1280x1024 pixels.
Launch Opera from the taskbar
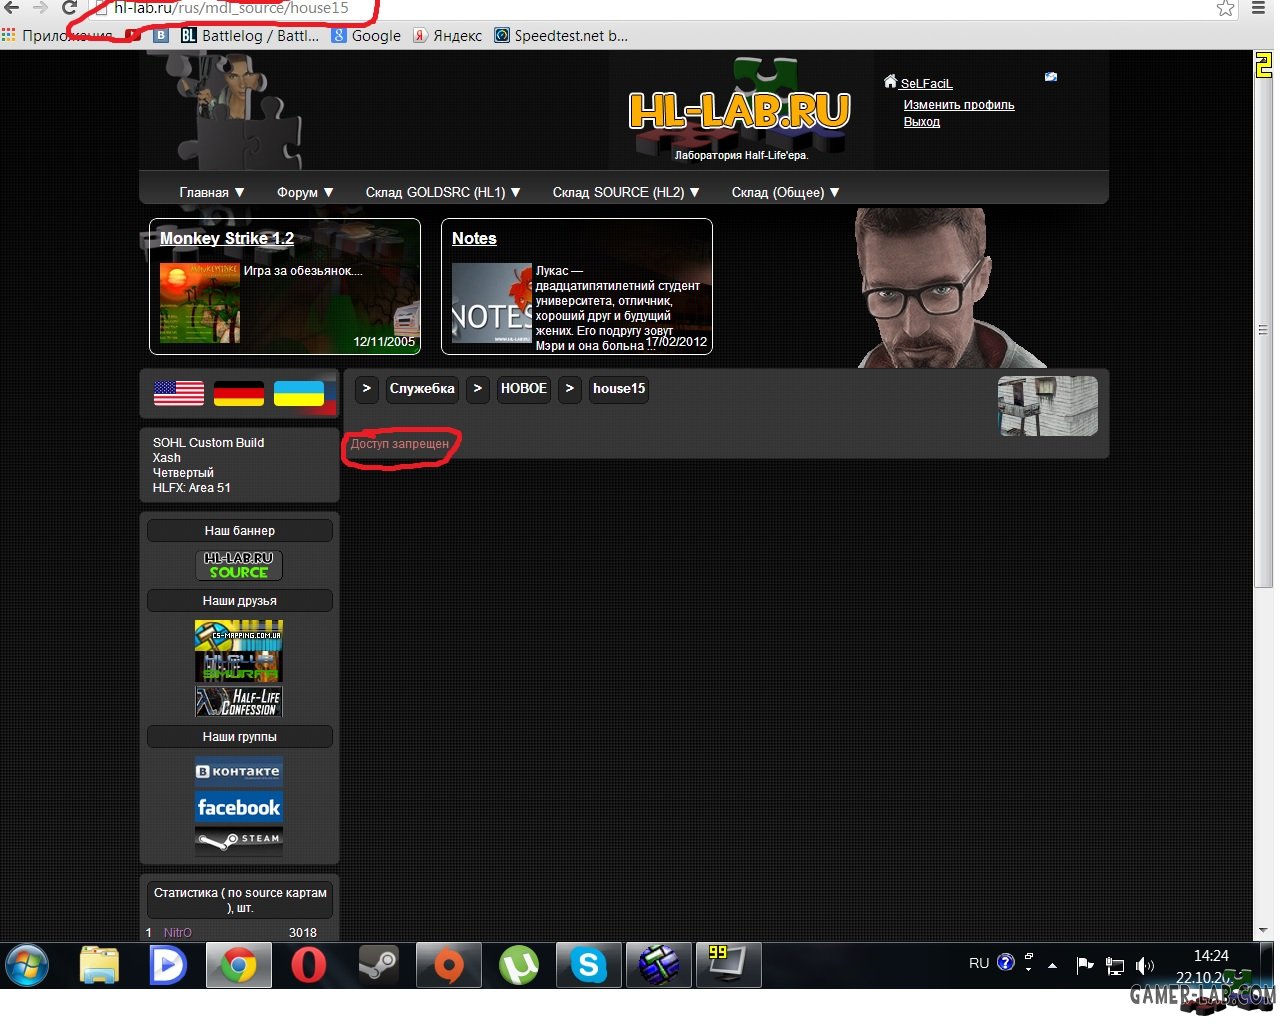[308, 966]
